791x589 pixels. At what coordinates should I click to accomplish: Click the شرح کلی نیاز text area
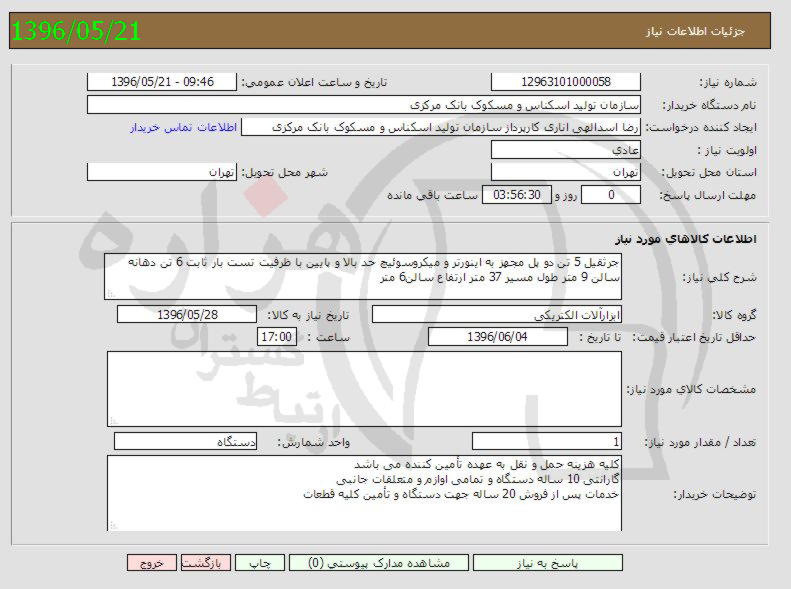pos(363,277)
